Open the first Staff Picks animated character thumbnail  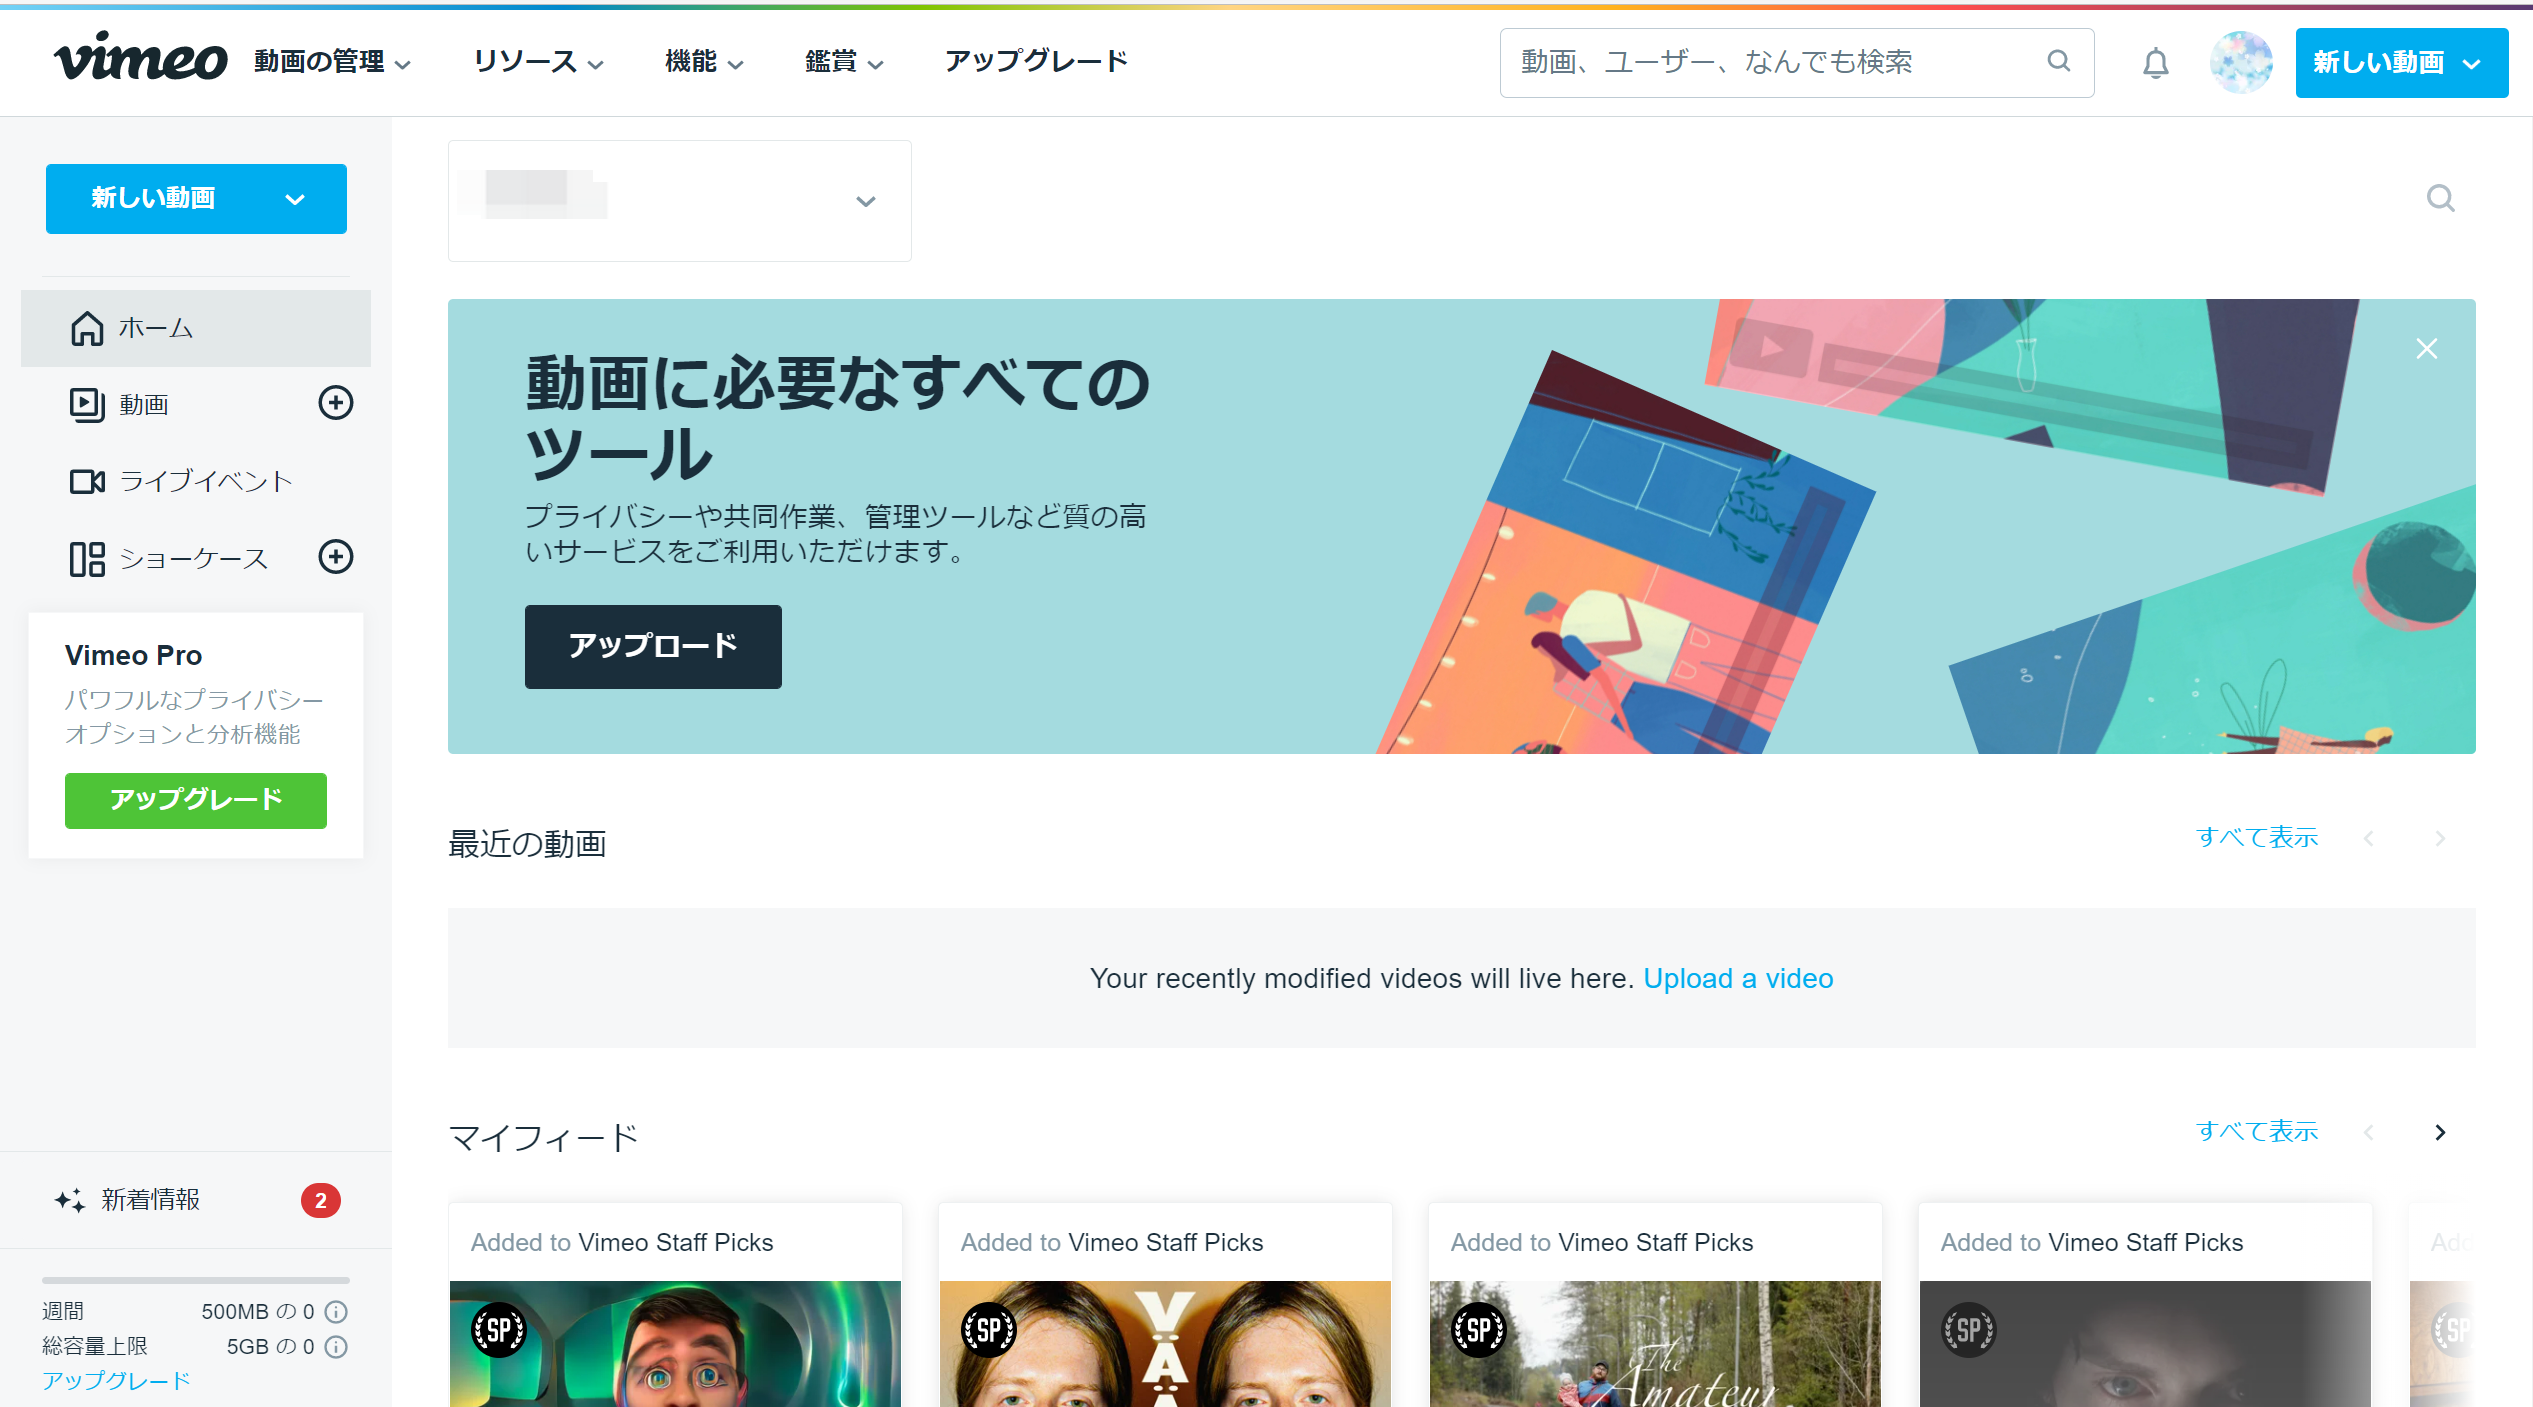(x=675, y=1344)
